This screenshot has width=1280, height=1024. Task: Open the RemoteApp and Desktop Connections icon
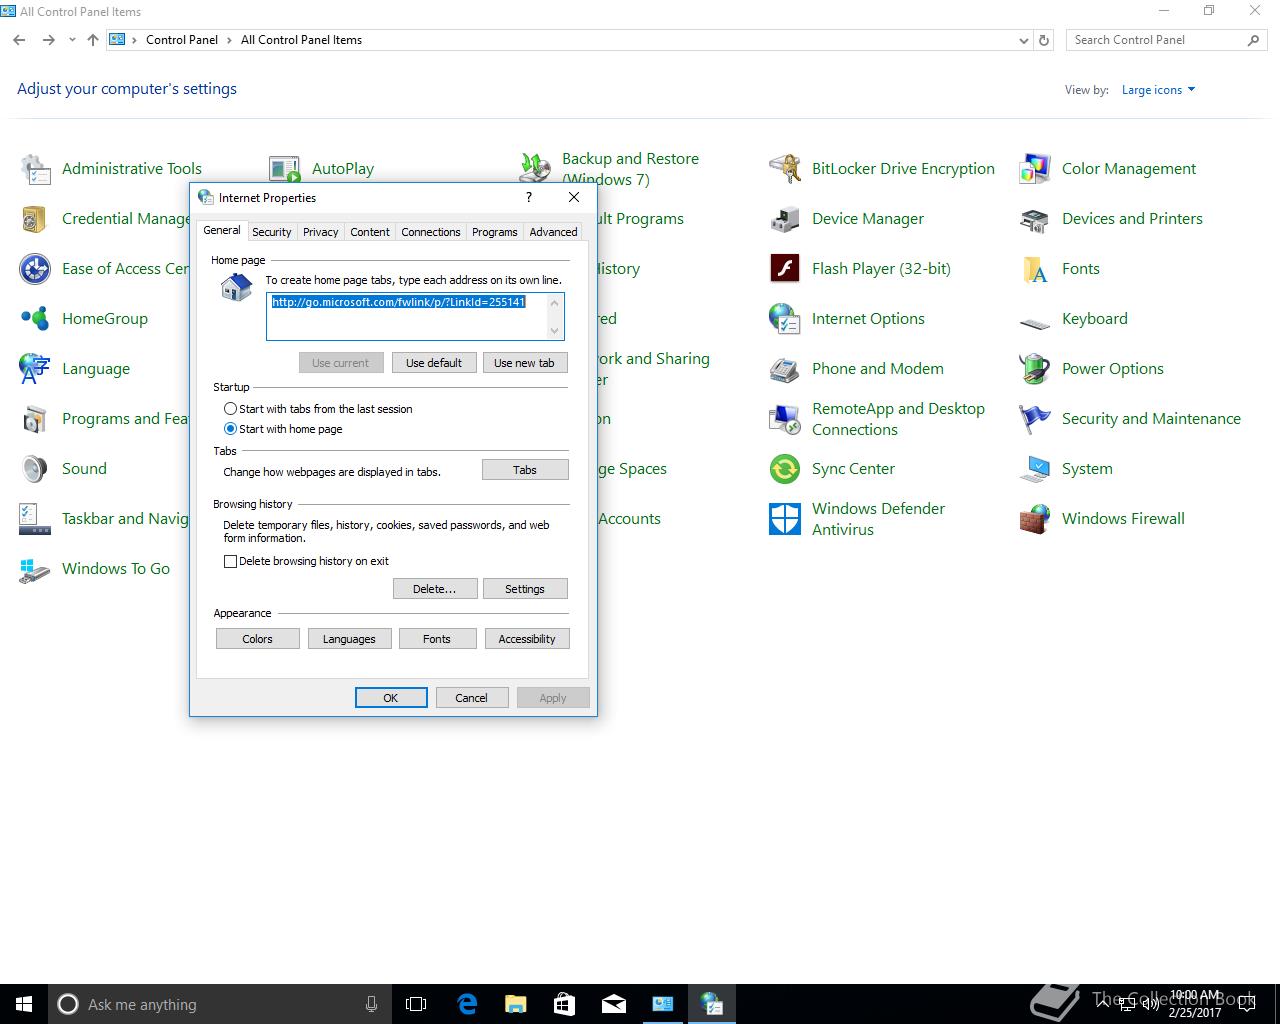pos(785,419)
